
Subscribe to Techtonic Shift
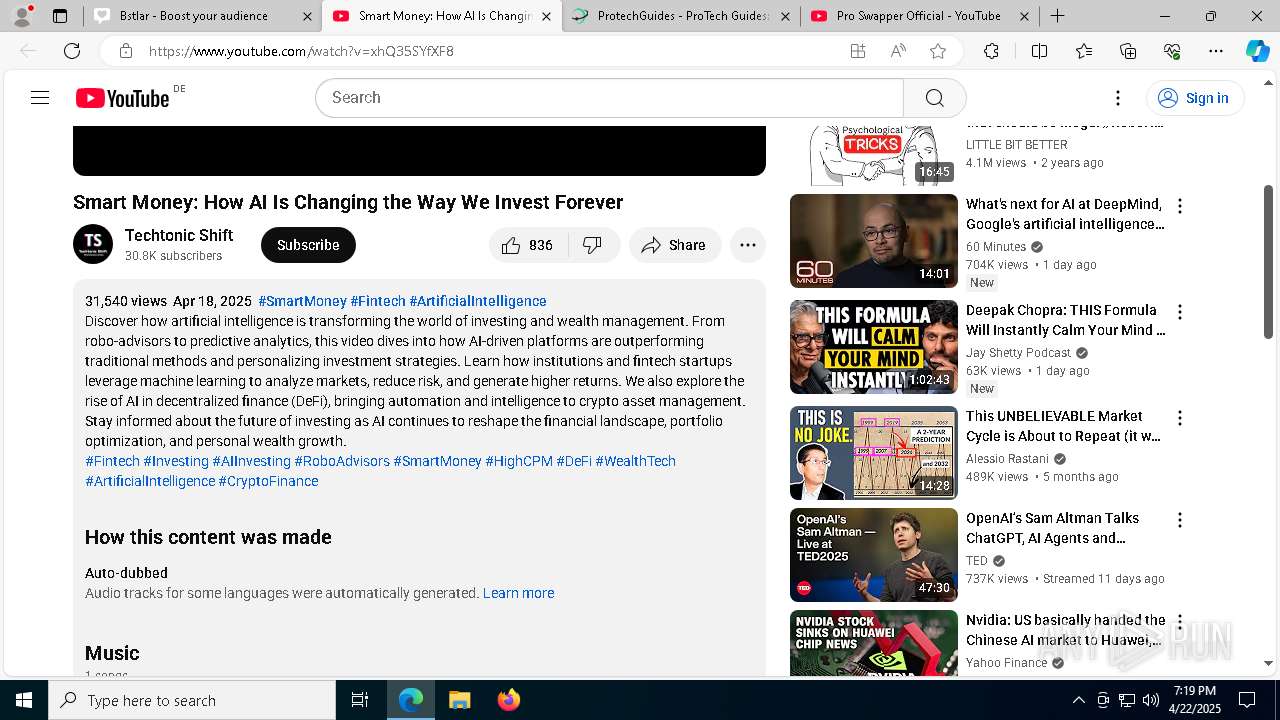[x=308, y=245]
